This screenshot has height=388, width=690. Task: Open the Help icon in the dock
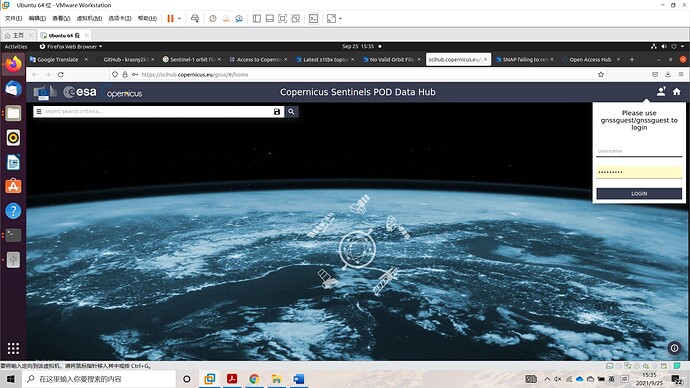[x=13, y=211]
